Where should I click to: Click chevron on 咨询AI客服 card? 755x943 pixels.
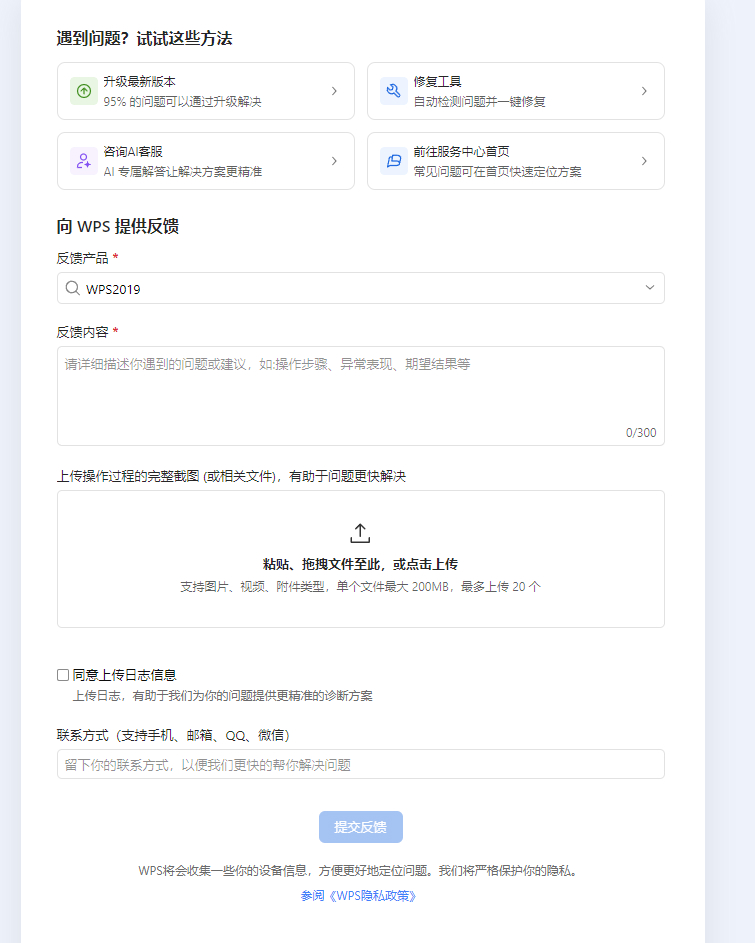click(334, 161)
